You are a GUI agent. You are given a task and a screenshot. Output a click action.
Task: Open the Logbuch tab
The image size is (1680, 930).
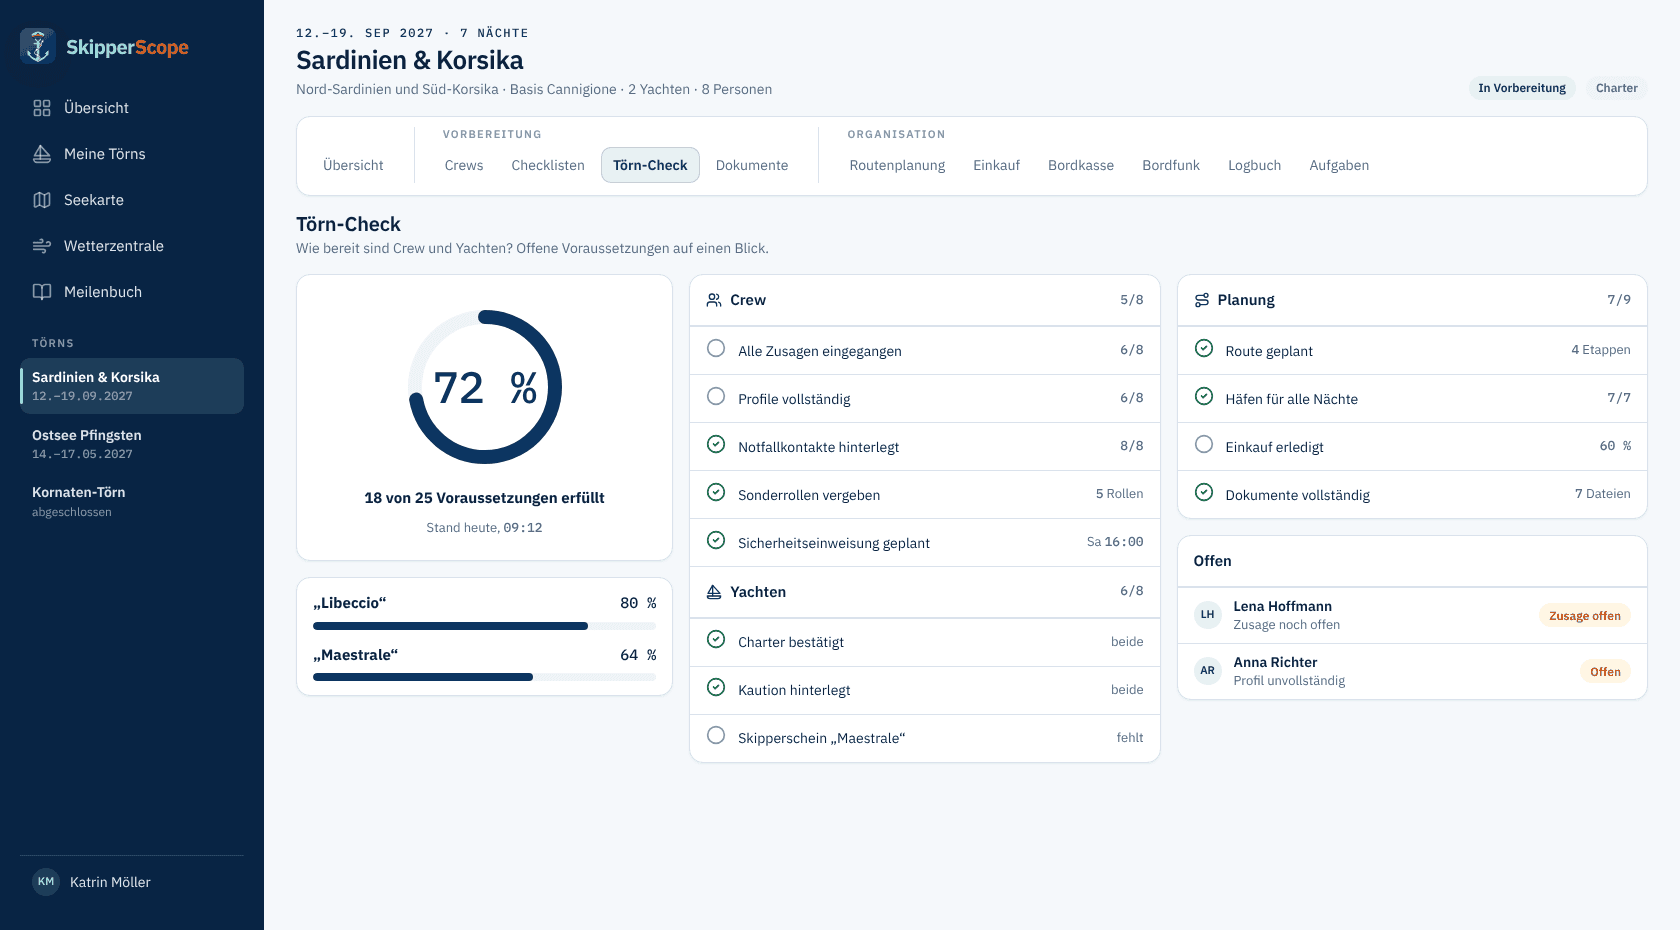pos(1254,165)
